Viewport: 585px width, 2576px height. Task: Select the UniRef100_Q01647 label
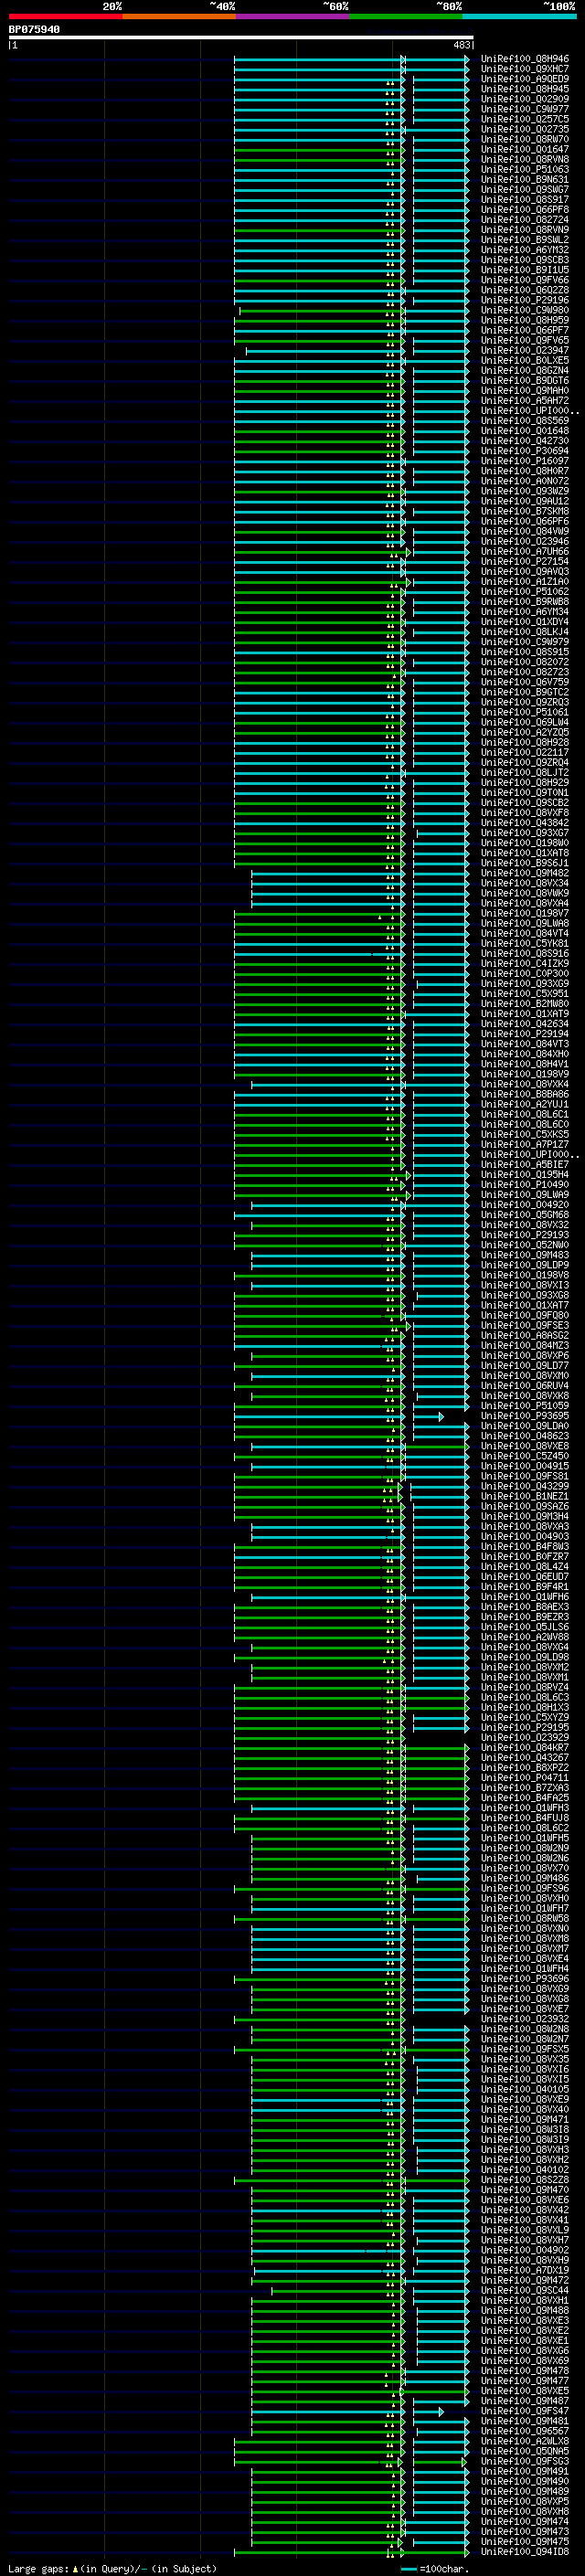pos(525,149)
